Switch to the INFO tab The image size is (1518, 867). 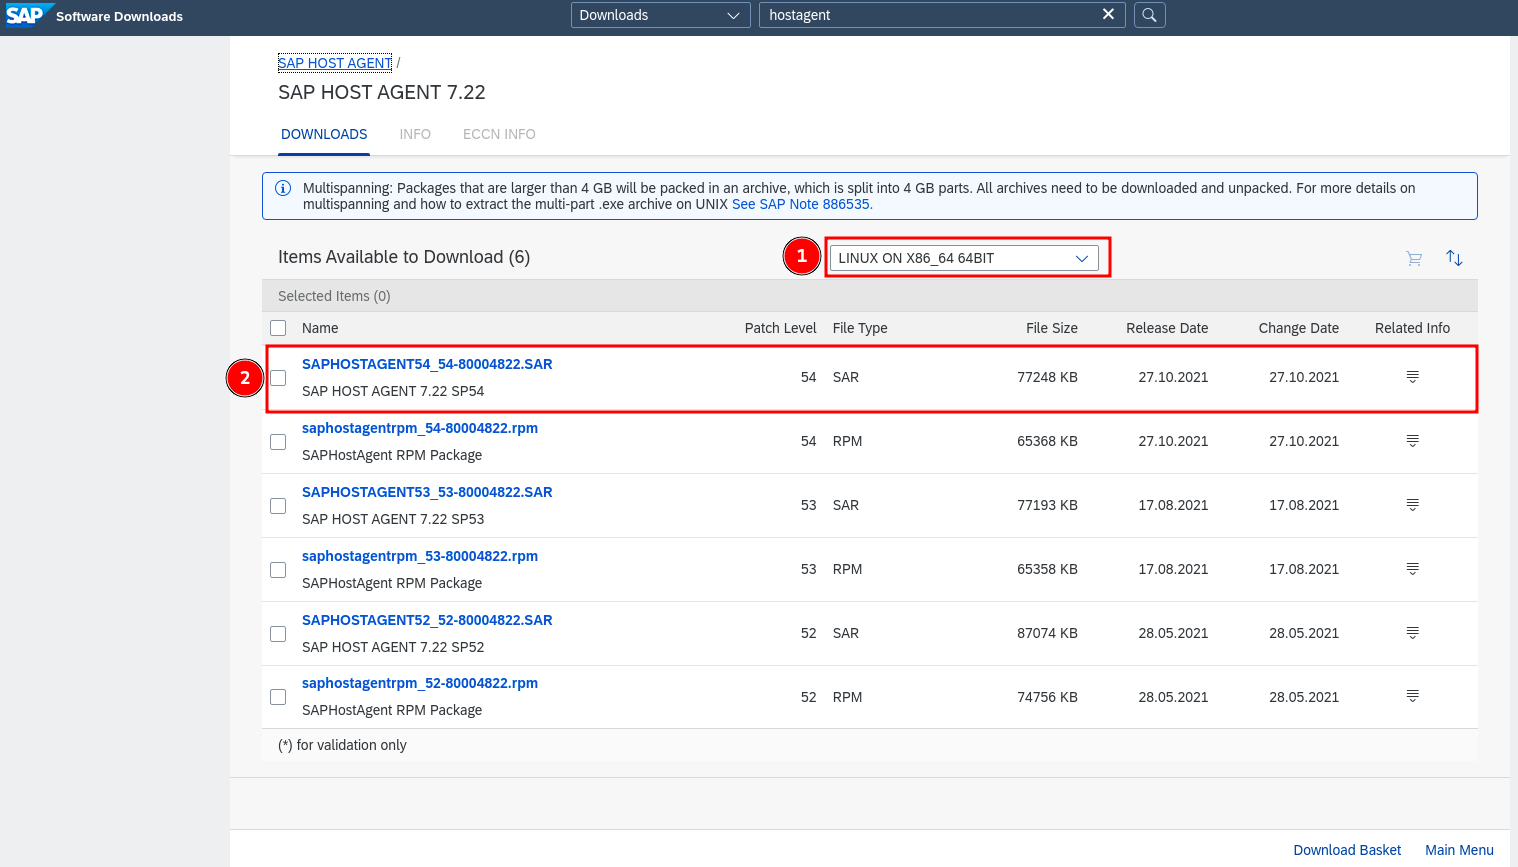(415, 134)
